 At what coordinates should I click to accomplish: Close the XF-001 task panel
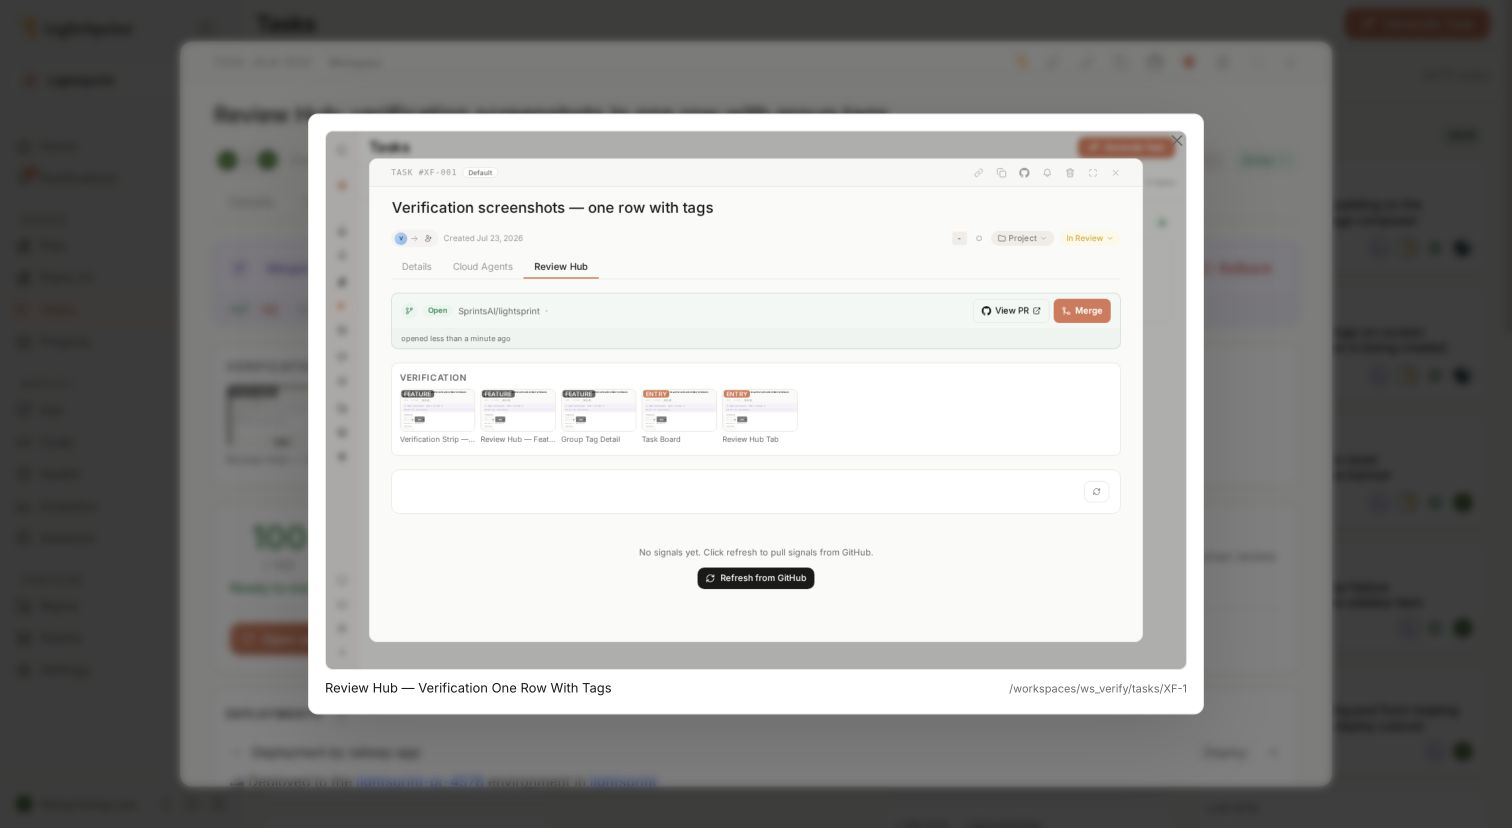click(x=1116, y=173)
